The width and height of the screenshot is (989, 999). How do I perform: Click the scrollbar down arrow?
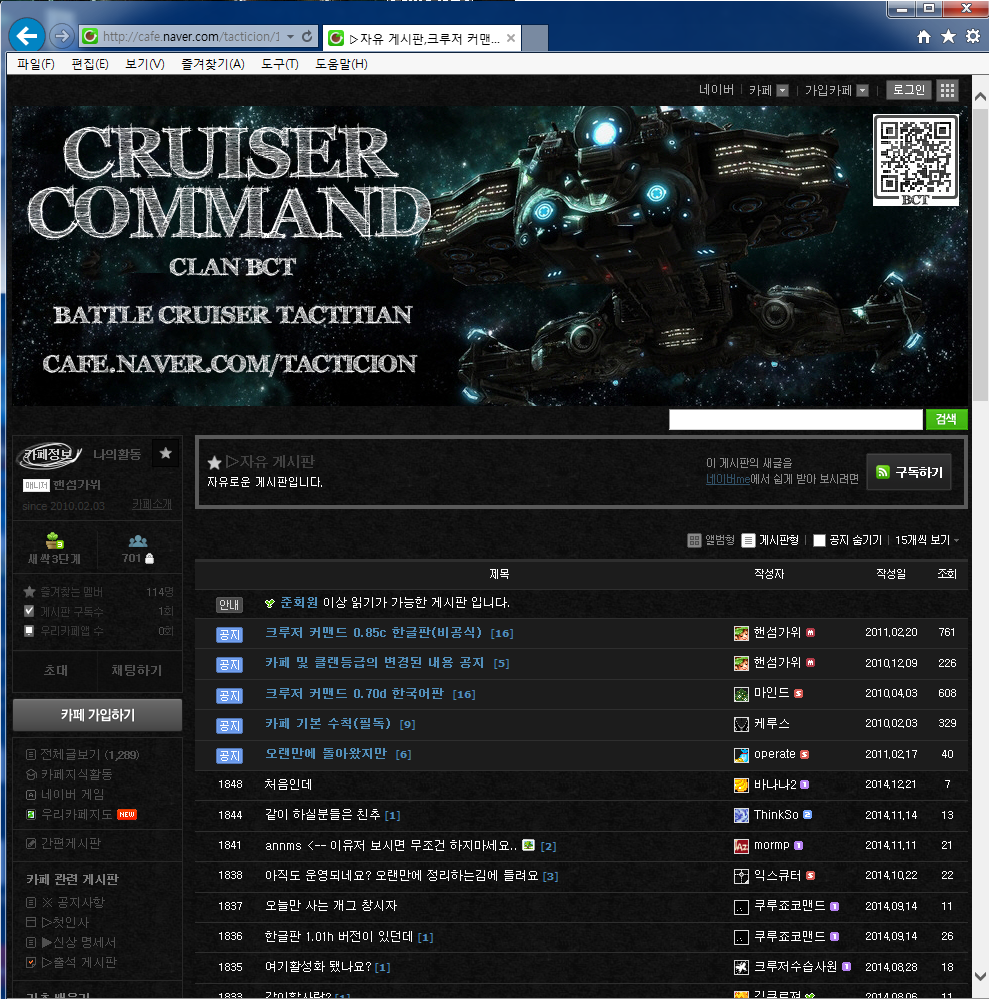980,977
